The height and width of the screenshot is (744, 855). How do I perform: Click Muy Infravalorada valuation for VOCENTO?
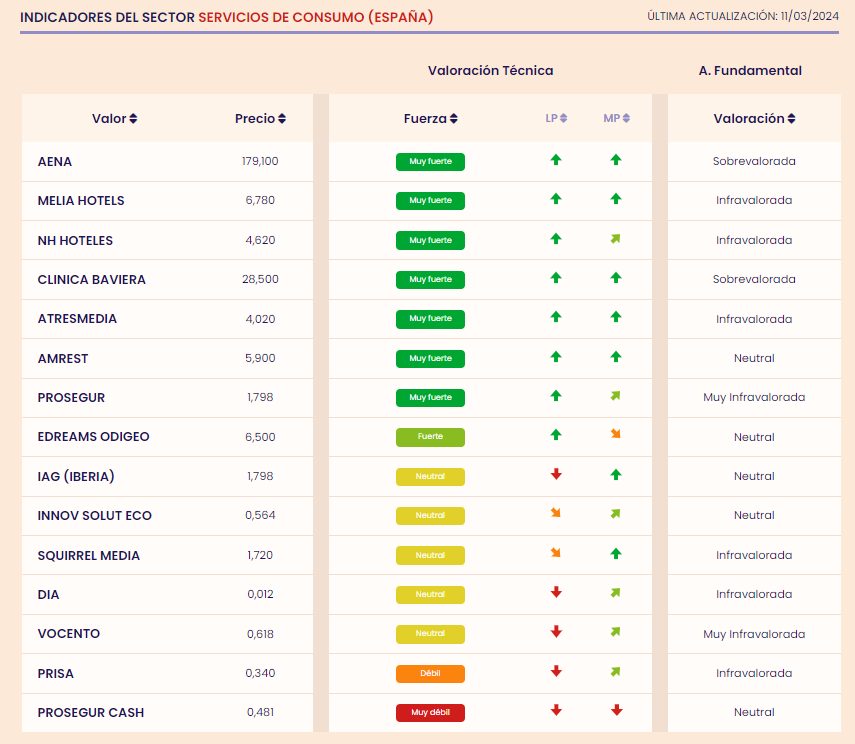coord(754,634)
